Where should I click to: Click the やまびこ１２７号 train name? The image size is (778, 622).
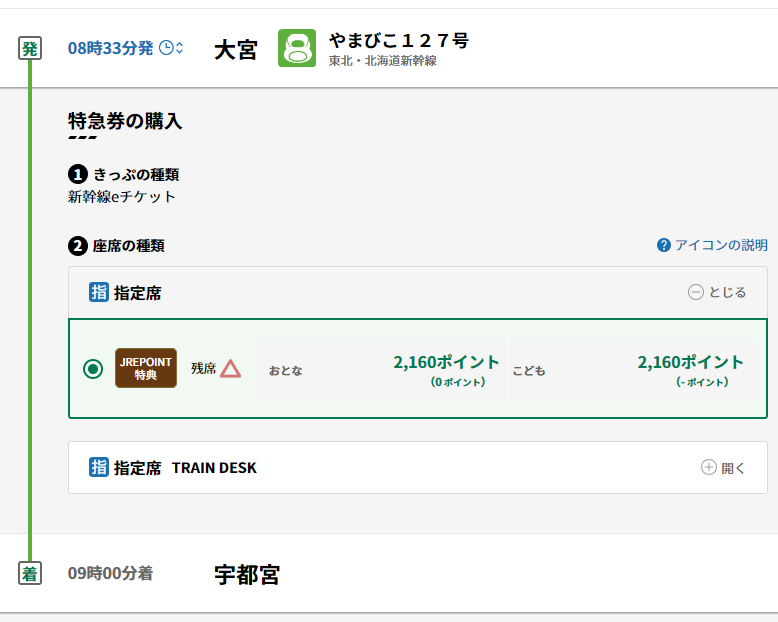click(398, 41)
